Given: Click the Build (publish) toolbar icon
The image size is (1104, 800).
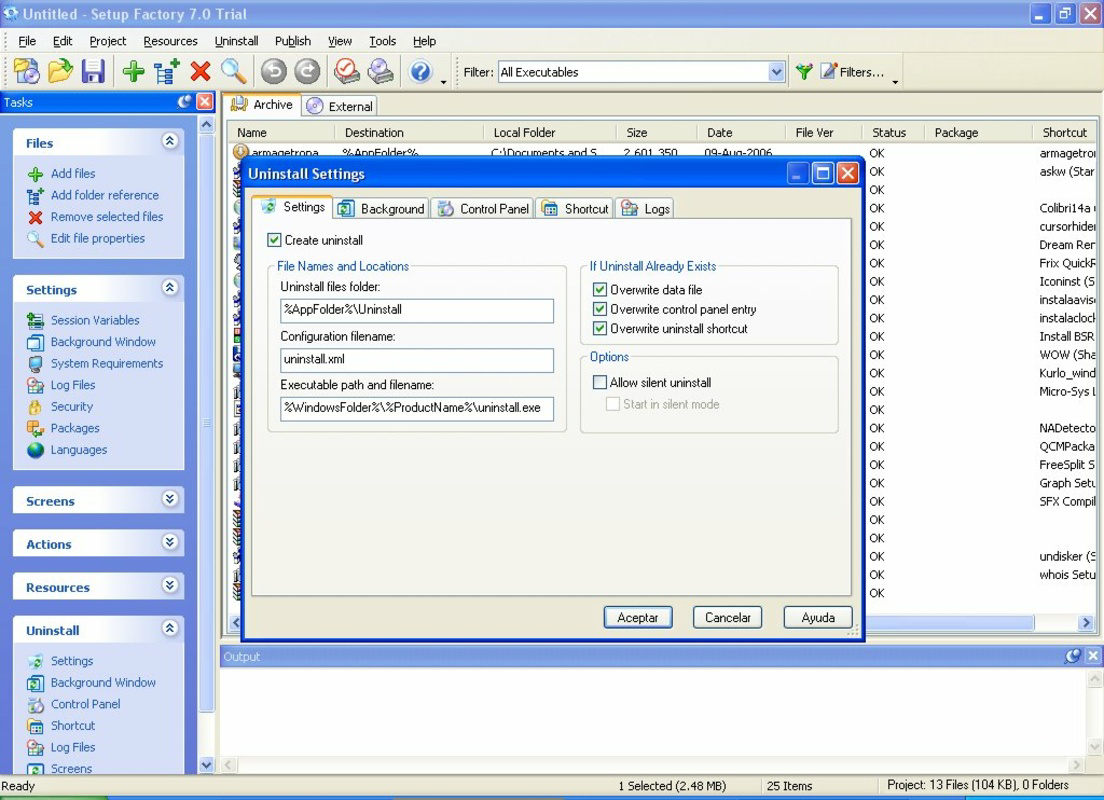Looking at the screenshot, I should click(381, 71).
